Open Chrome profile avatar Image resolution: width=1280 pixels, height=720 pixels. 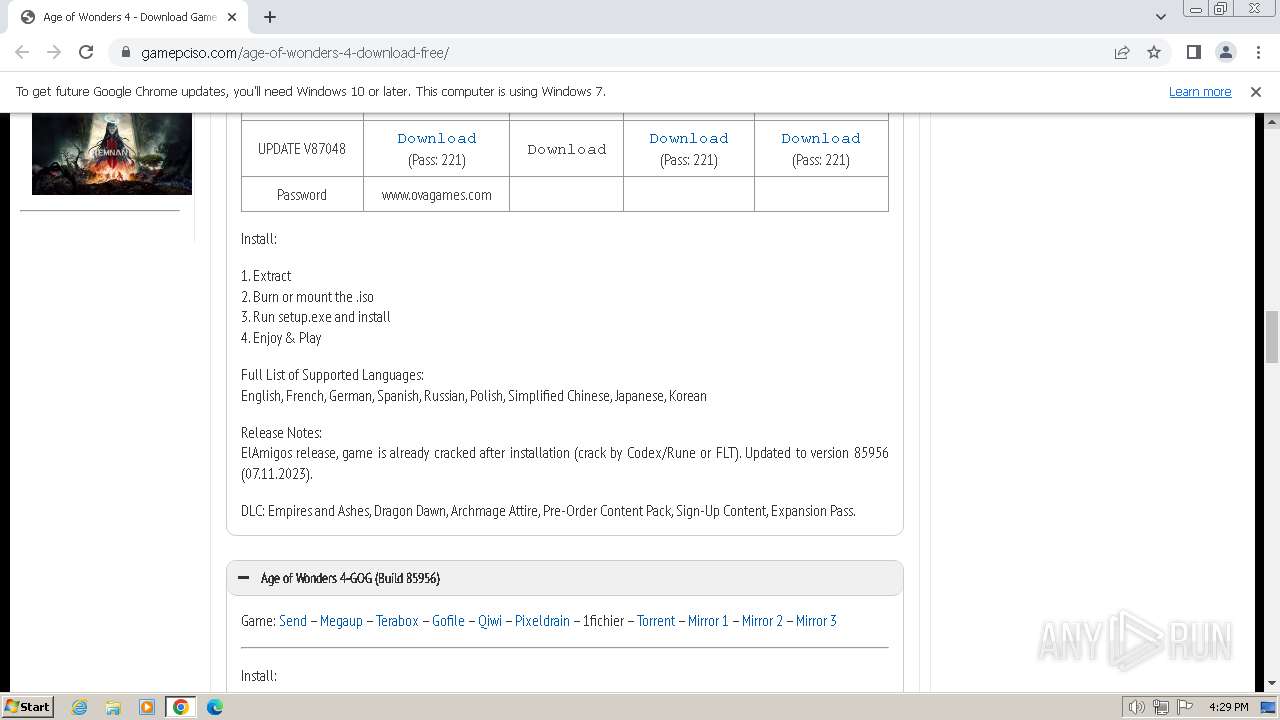(x=1225, y=52)
